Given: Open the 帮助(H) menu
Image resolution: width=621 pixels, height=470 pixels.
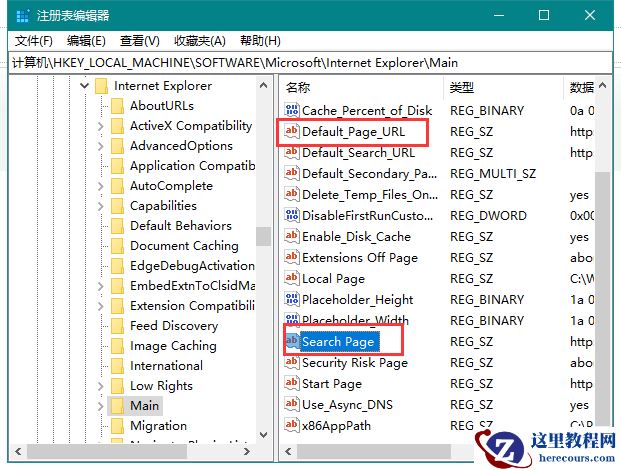Looking at the screenshot, I should tap(260, 40).
